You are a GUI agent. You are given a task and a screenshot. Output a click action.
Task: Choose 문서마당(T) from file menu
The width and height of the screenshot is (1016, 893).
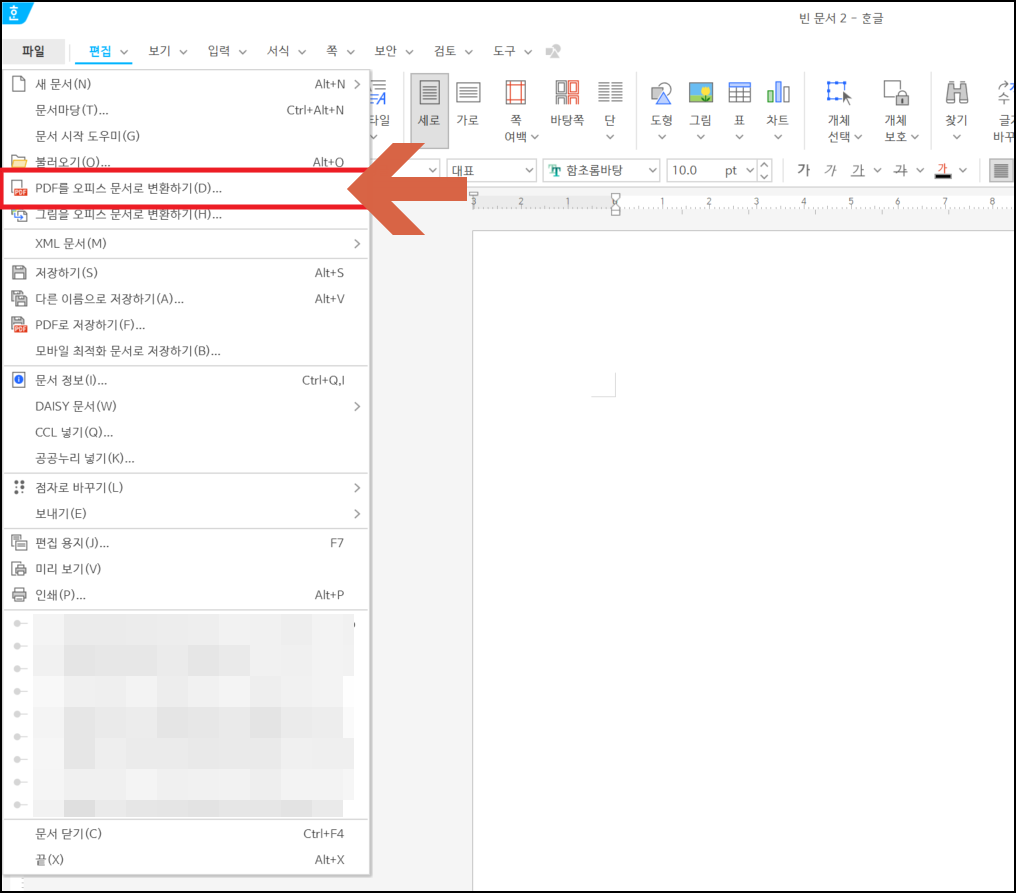[x=186, y=110]
